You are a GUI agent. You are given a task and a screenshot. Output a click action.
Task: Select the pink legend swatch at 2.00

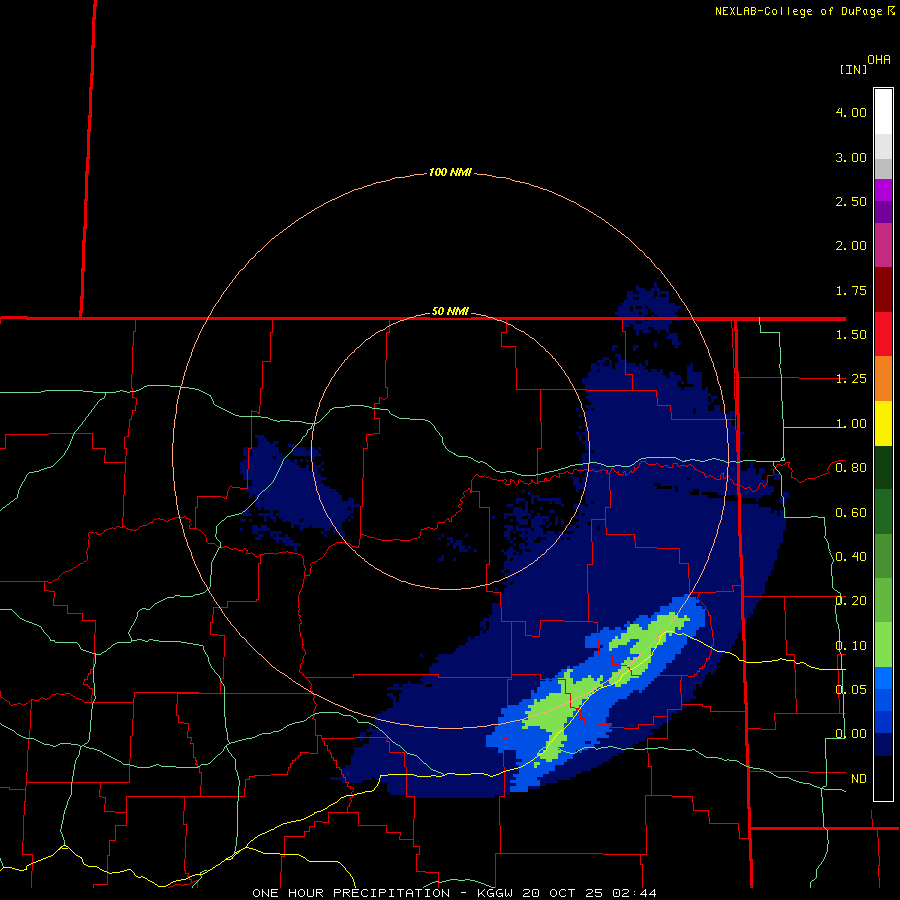click(x=883, y=245)
